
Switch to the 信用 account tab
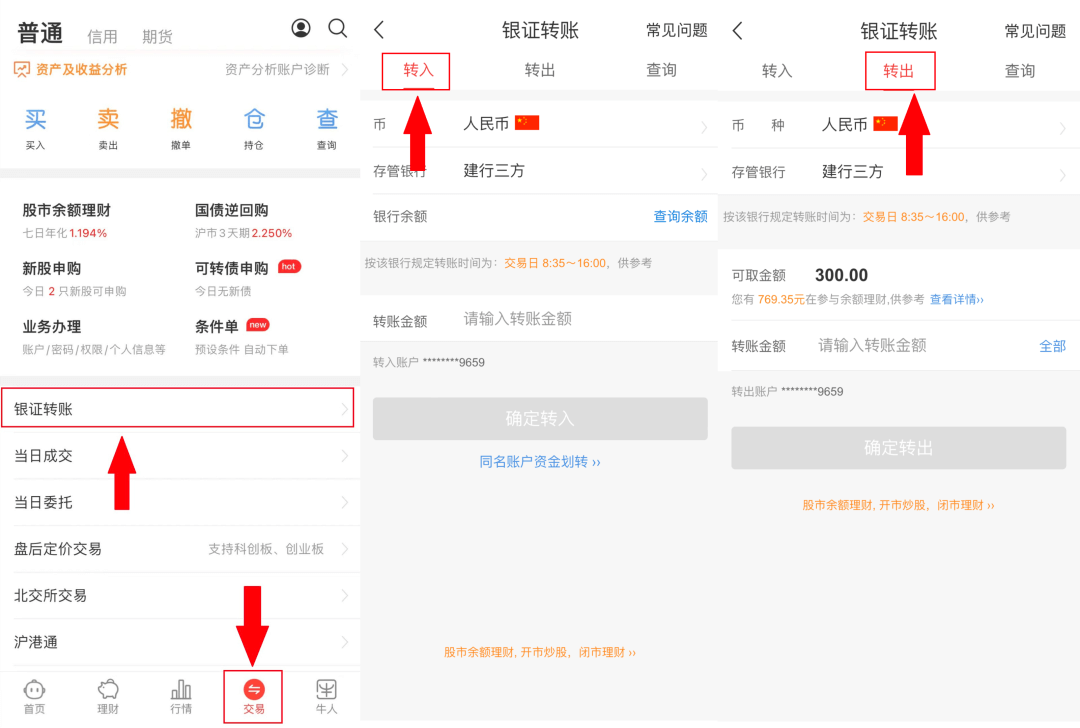click(102, 37)
